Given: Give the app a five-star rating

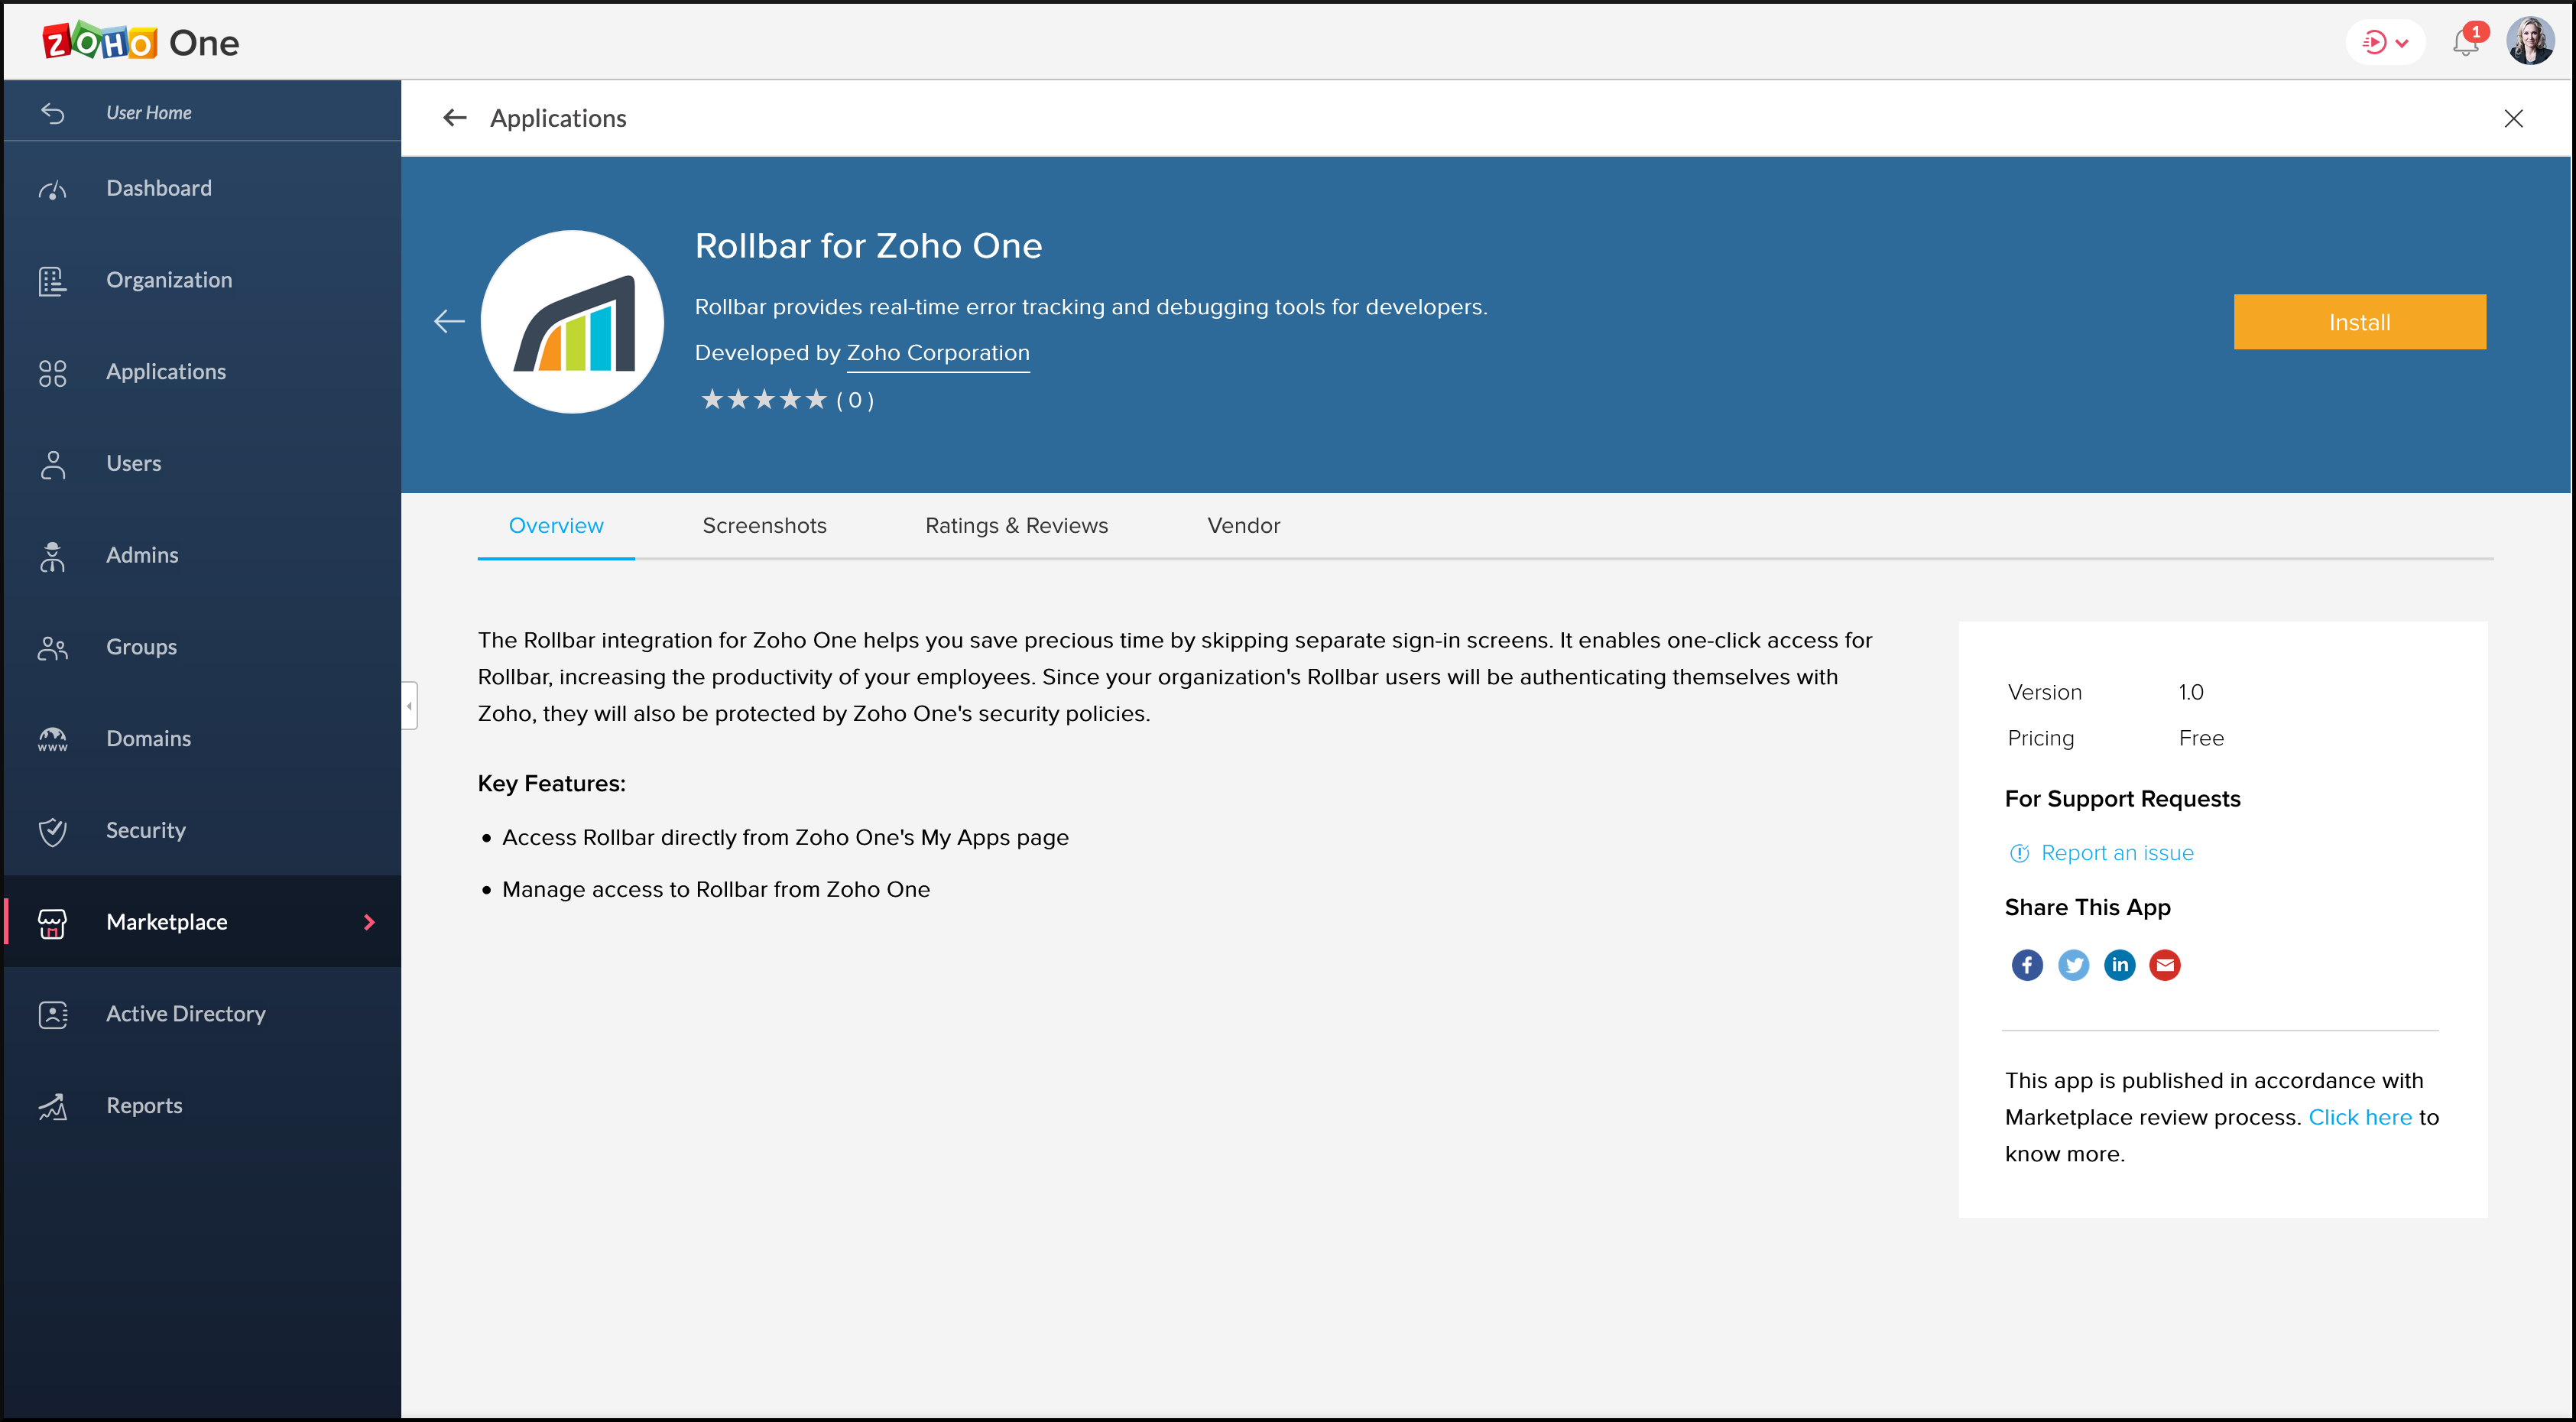Looking at the screenshot, I should pos(815,399).
